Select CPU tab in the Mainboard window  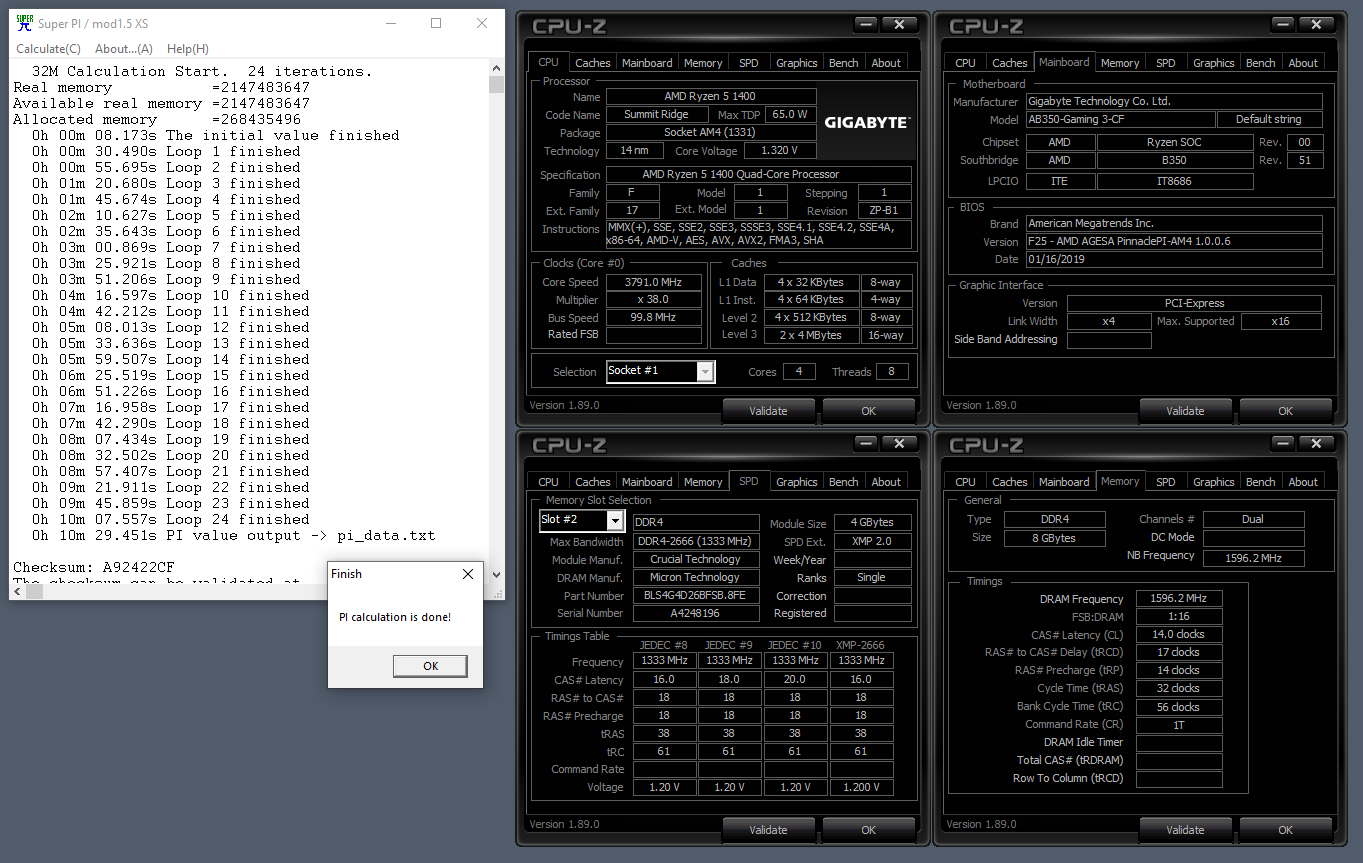966,62
